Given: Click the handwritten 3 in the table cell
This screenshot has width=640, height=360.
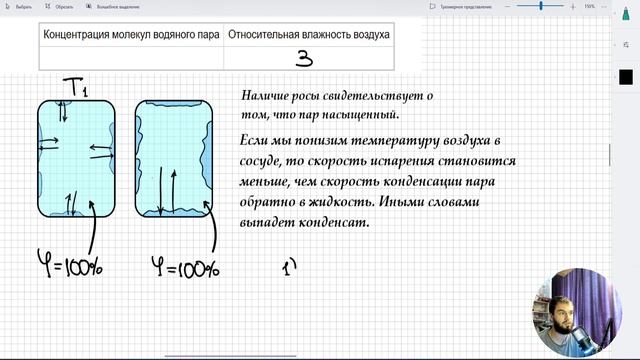Looking at the screenshot, I should coord(304,58).
